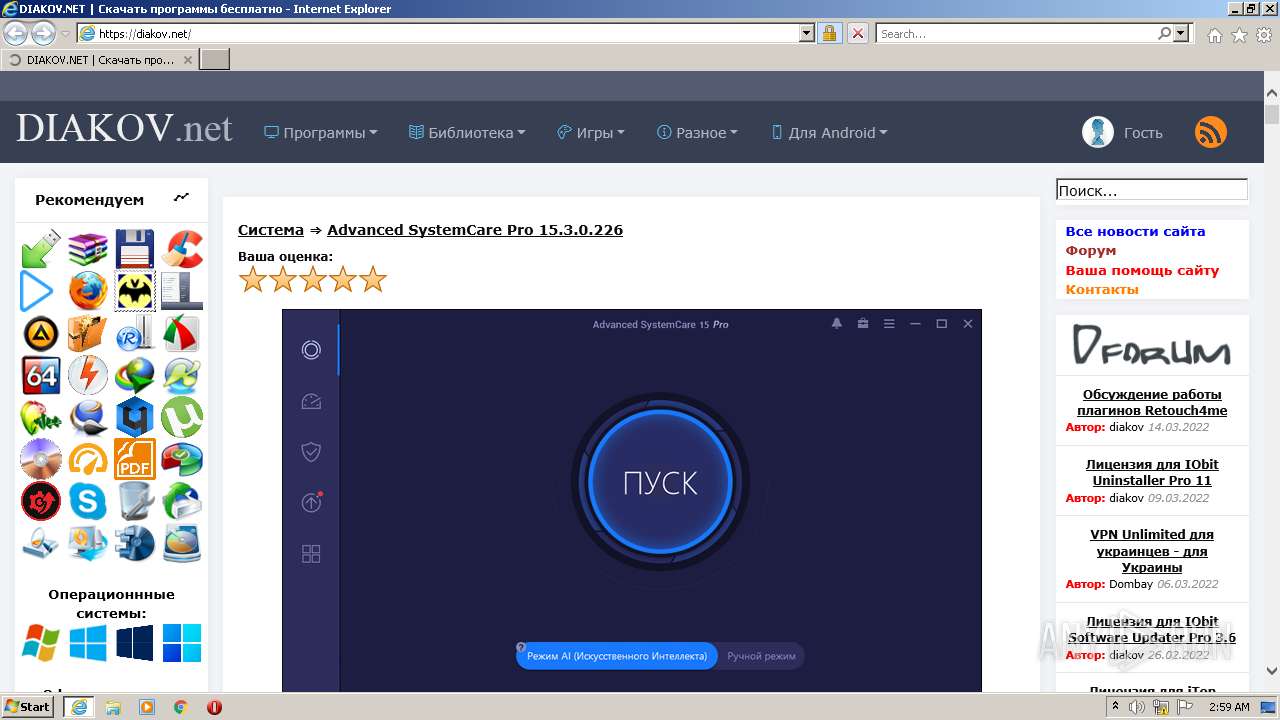Viewport: 1280px width, 720px height.
Task: Open the Total Commander floppy disk icon
Action: [135, 249]
